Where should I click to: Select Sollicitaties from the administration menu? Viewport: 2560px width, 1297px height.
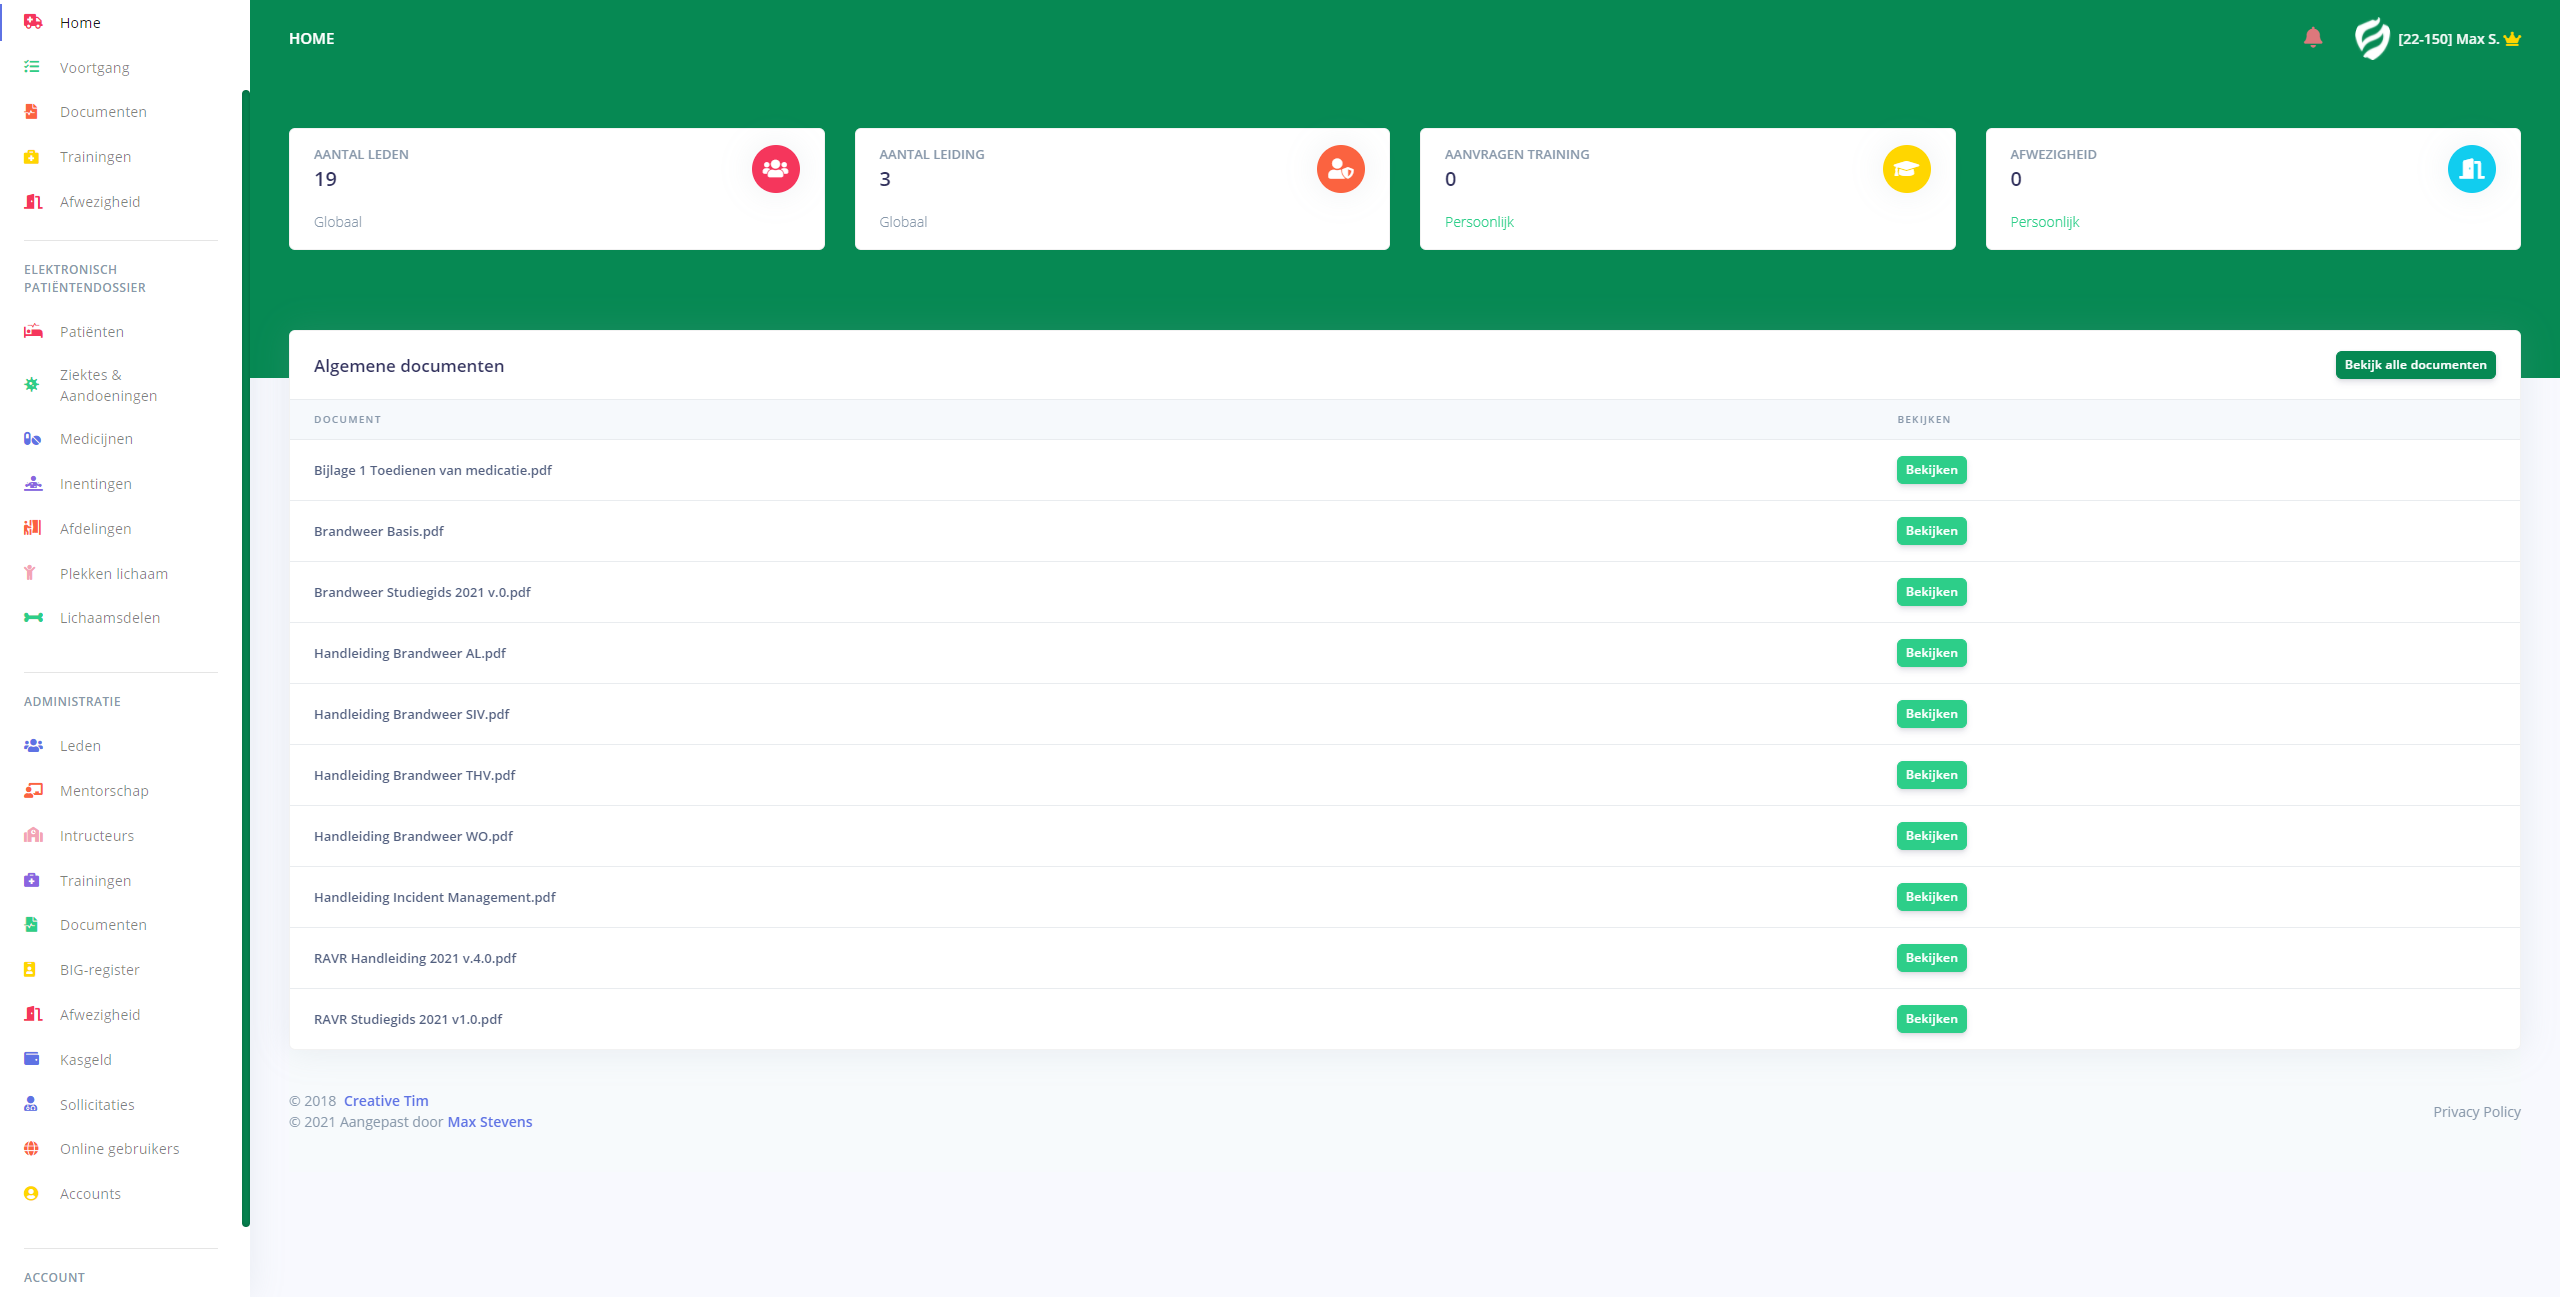pos(97,1105)
